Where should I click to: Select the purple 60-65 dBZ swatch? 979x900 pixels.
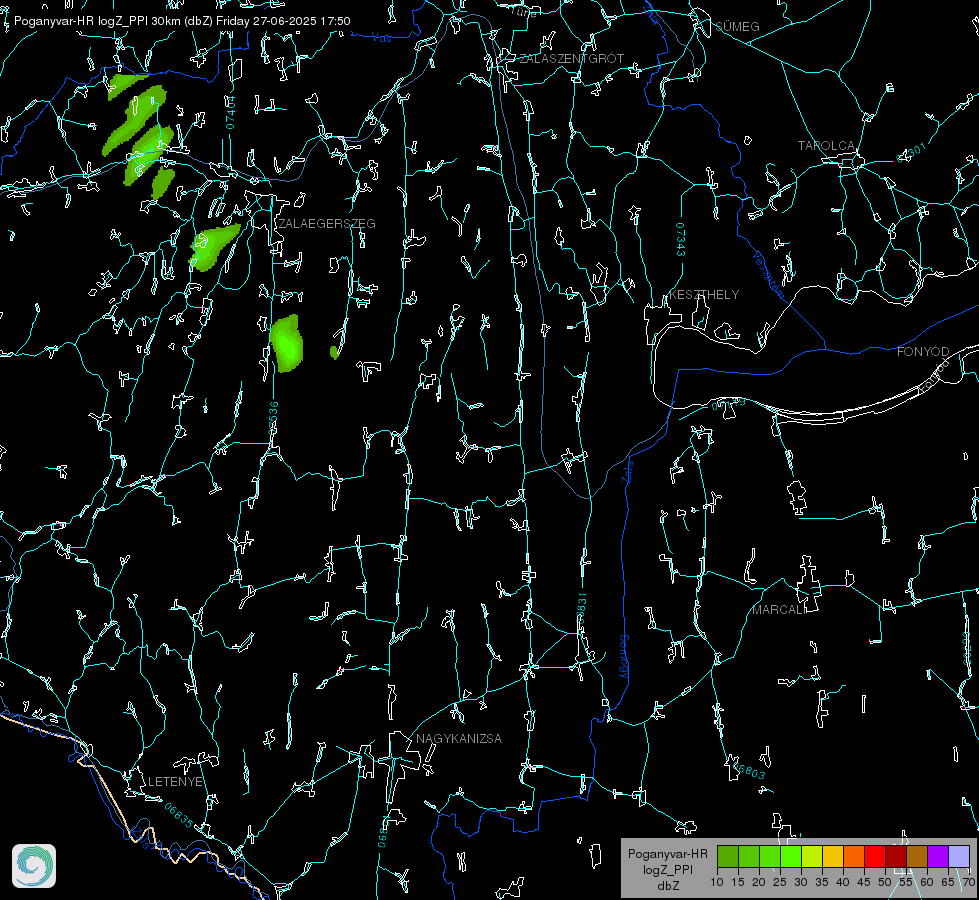pos(938,856)
